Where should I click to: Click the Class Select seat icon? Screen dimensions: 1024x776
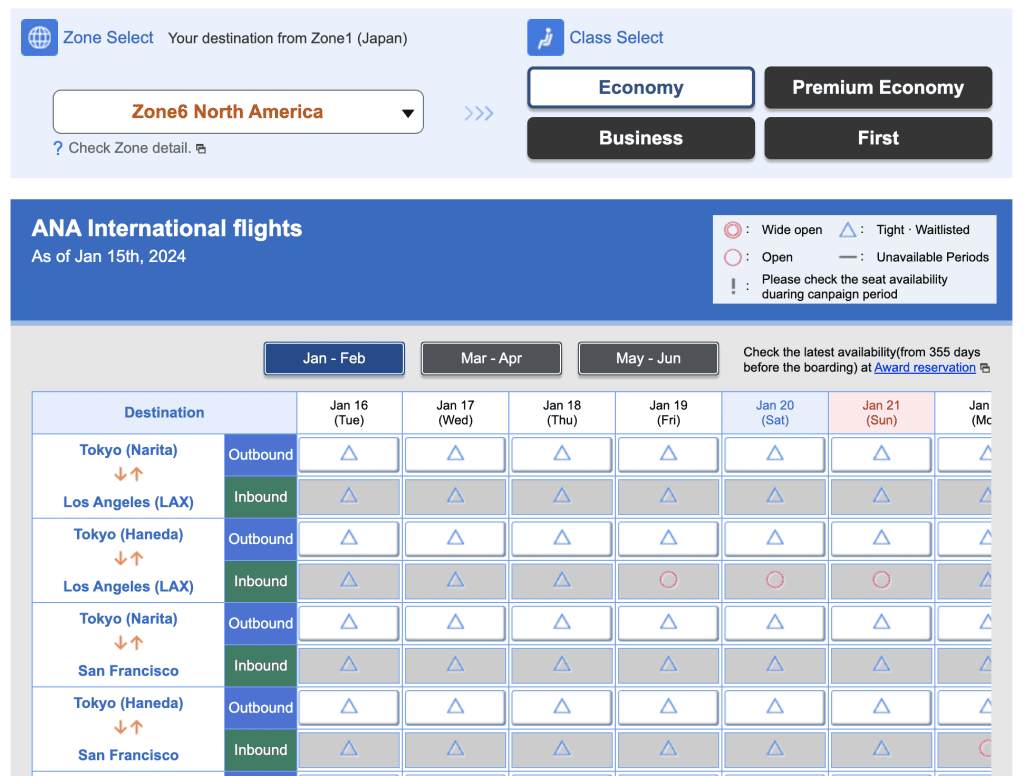[545, 37]
